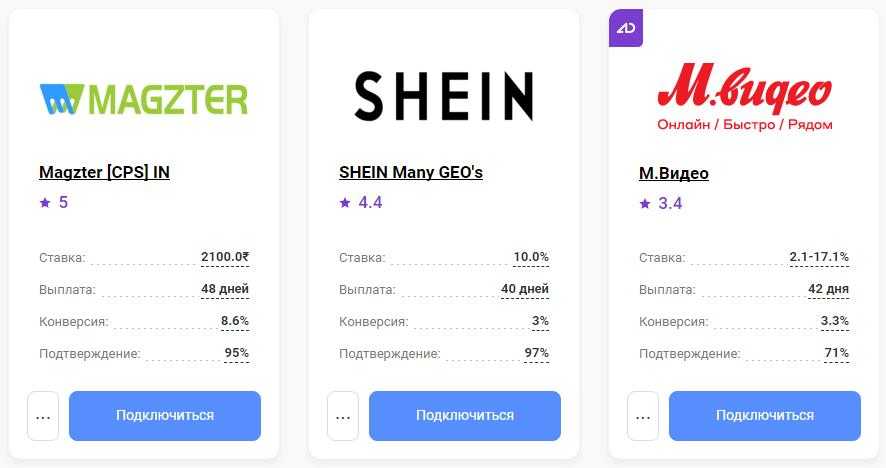
Task: Click SHEIN's 40 дней payout value
Action: [x=525, y=289]
